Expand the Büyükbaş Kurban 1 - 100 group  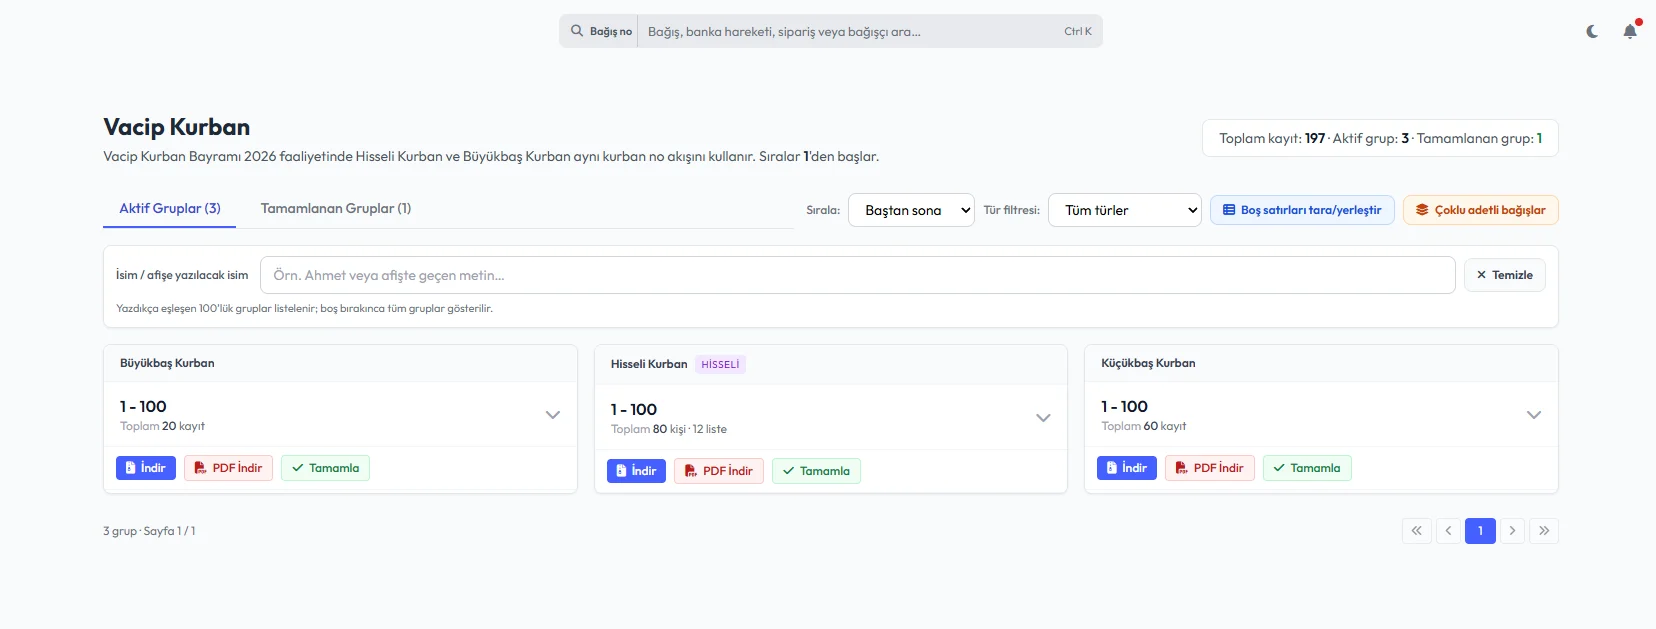(553, 415)
